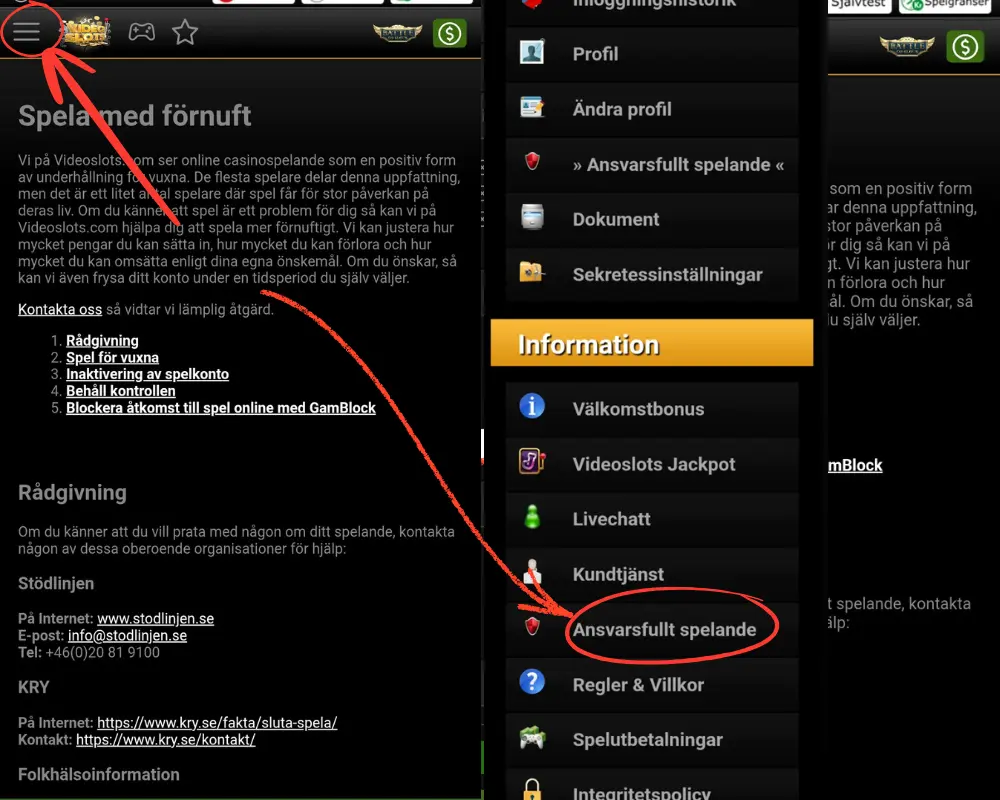Select Videoslots Jackpot menu item
The width and height of the screenshot is (1000, 800).
tap(652, 464)
